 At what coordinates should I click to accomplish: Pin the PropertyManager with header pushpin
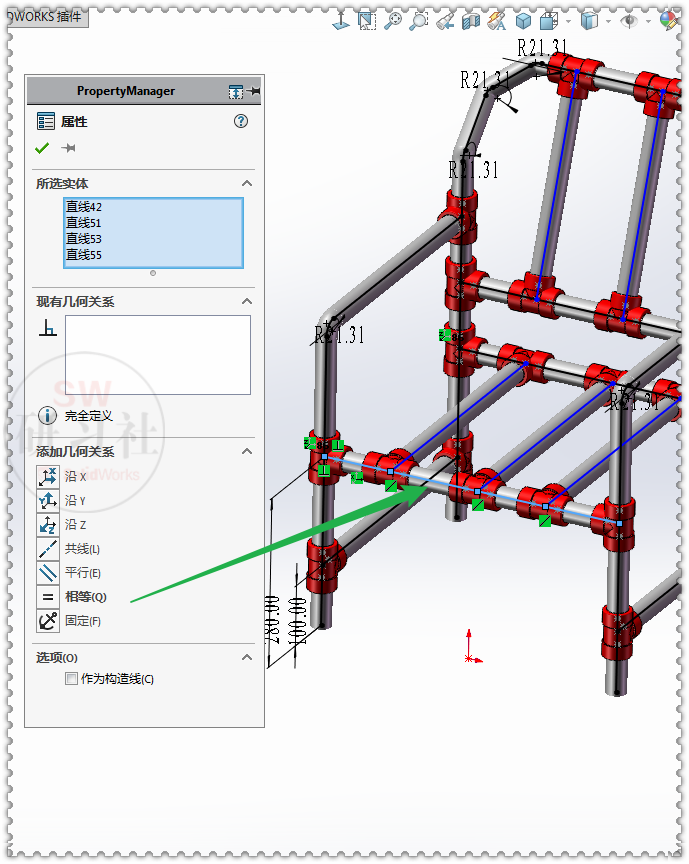pyautogui.click(x=254, y=91)
